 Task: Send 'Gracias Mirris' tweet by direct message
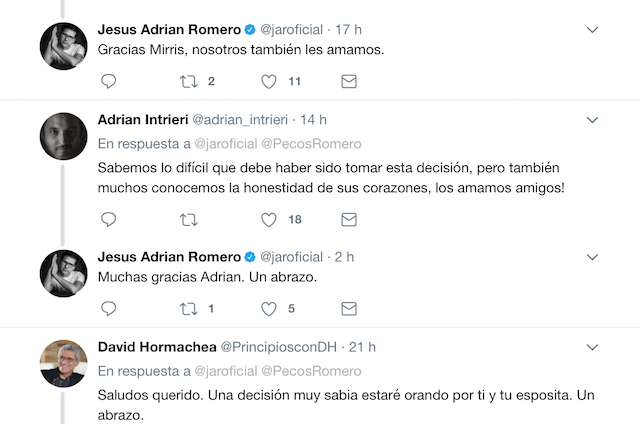click(x=349, y=81)
